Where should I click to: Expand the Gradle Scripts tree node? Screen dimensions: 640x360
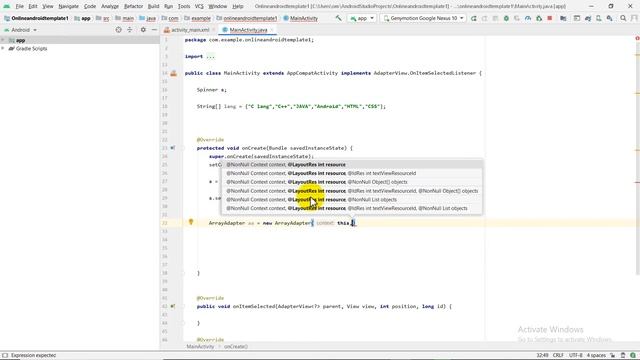click(3, 48)
